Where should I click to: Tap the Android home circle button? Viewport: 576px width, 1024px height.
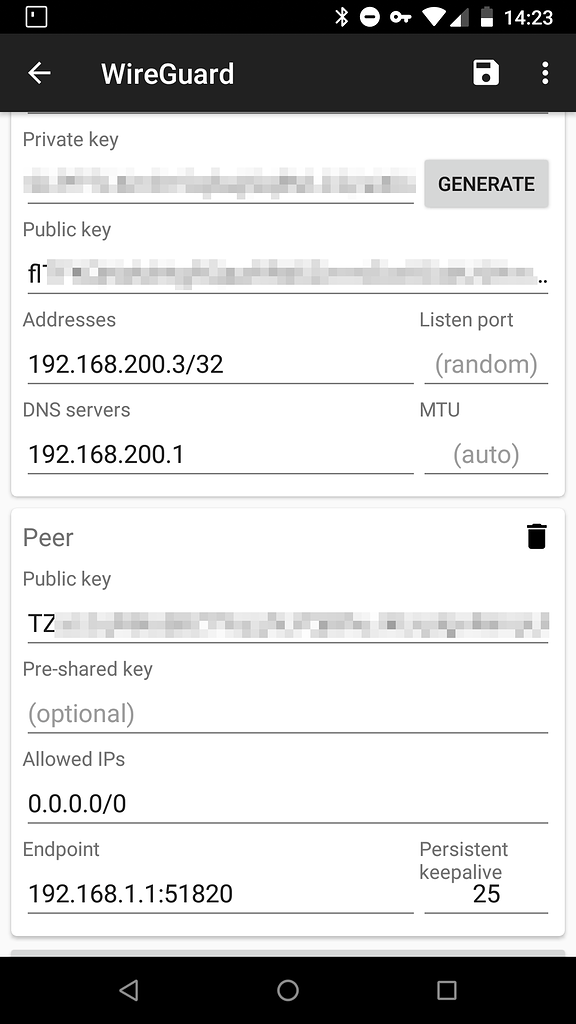pos(288,990)
